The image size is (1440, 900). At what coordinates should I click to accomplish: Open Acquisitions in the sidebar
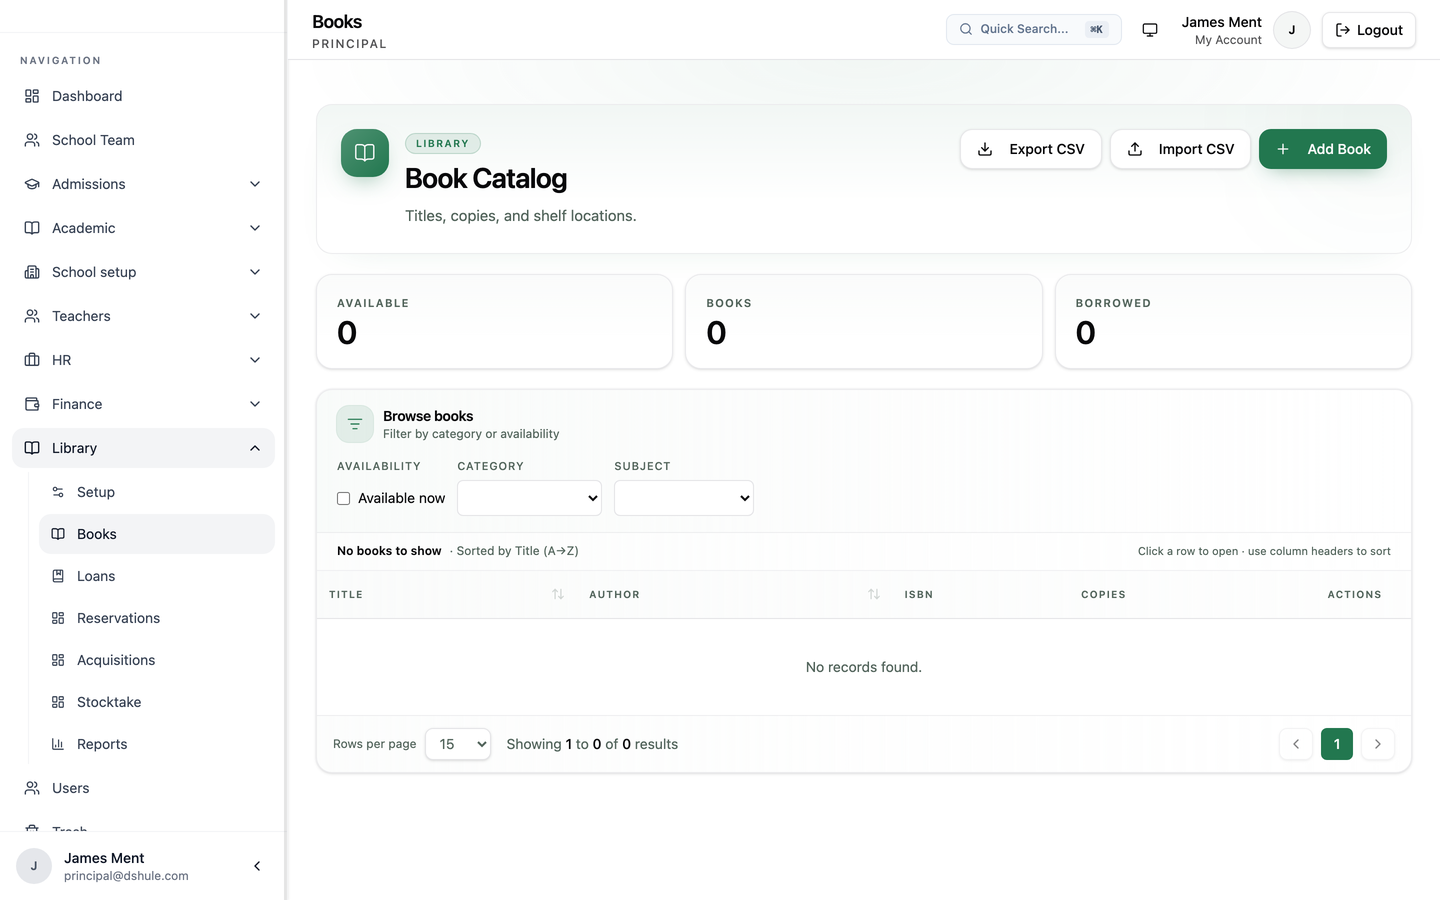[157, 660]
